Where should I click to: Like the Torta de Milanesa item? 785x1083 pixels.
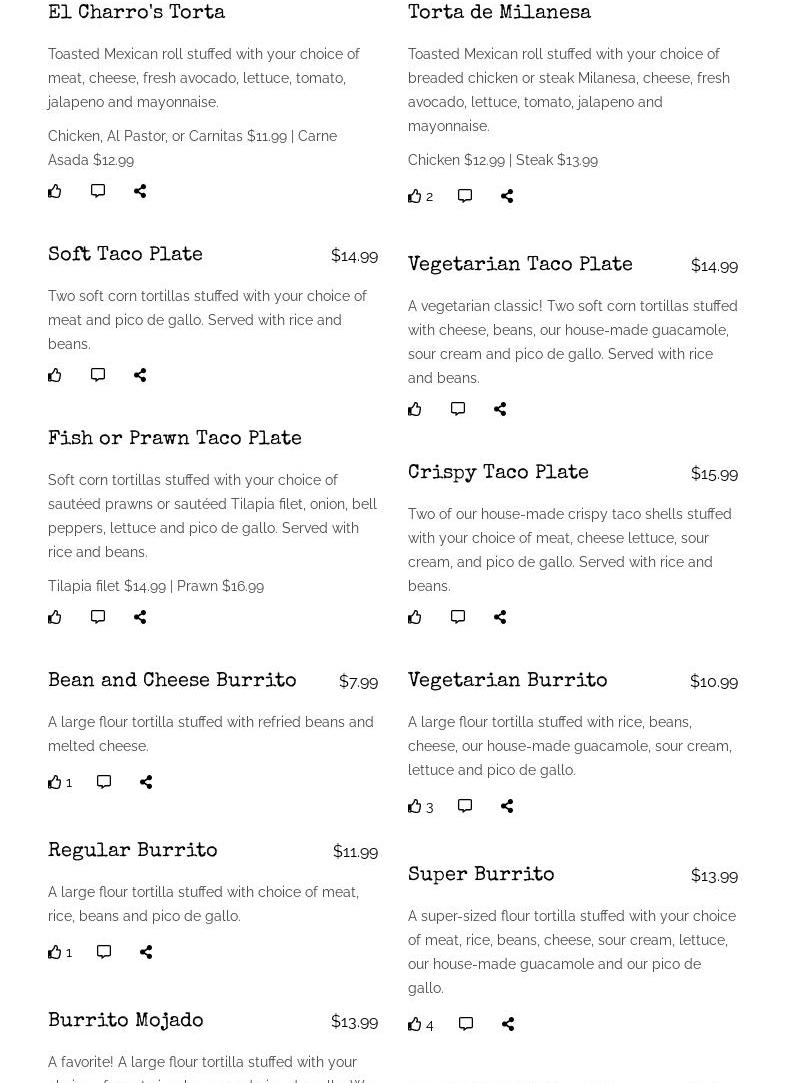[x=415, y=197]
